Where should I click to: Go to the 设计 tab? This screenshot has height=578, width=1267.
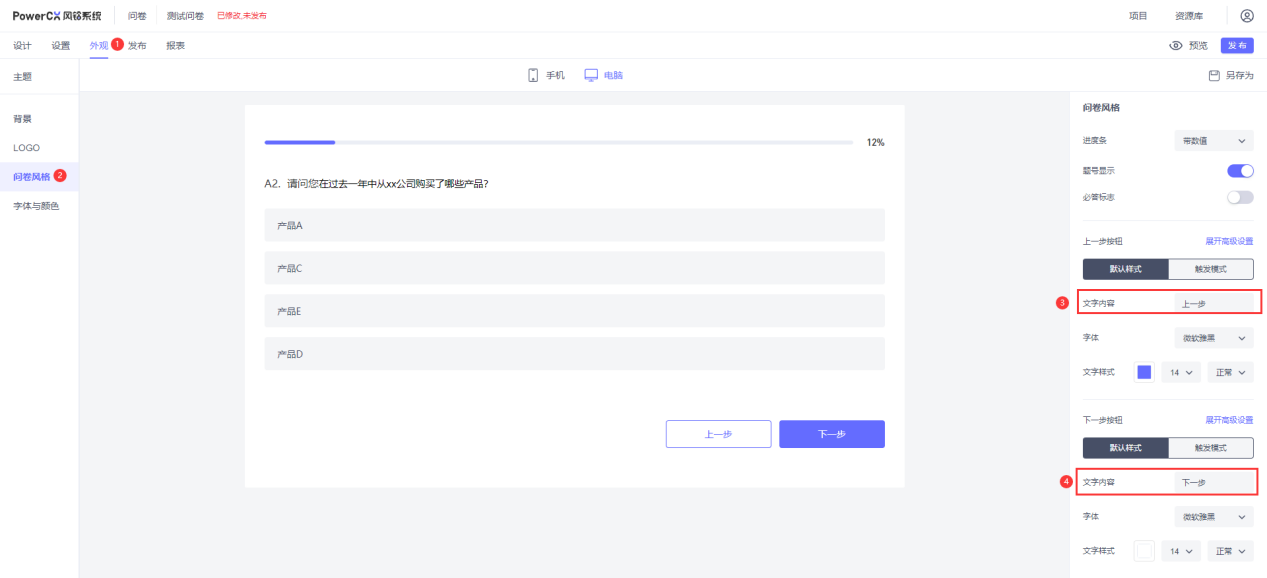click(x=22, y=46)
